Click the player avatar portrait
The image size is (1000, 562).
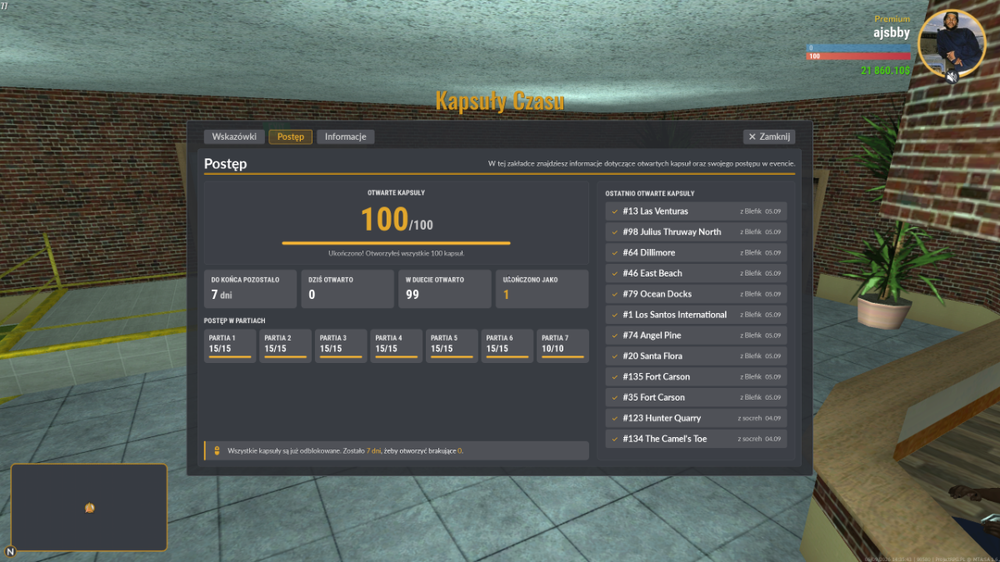click(x=952, y=44)
